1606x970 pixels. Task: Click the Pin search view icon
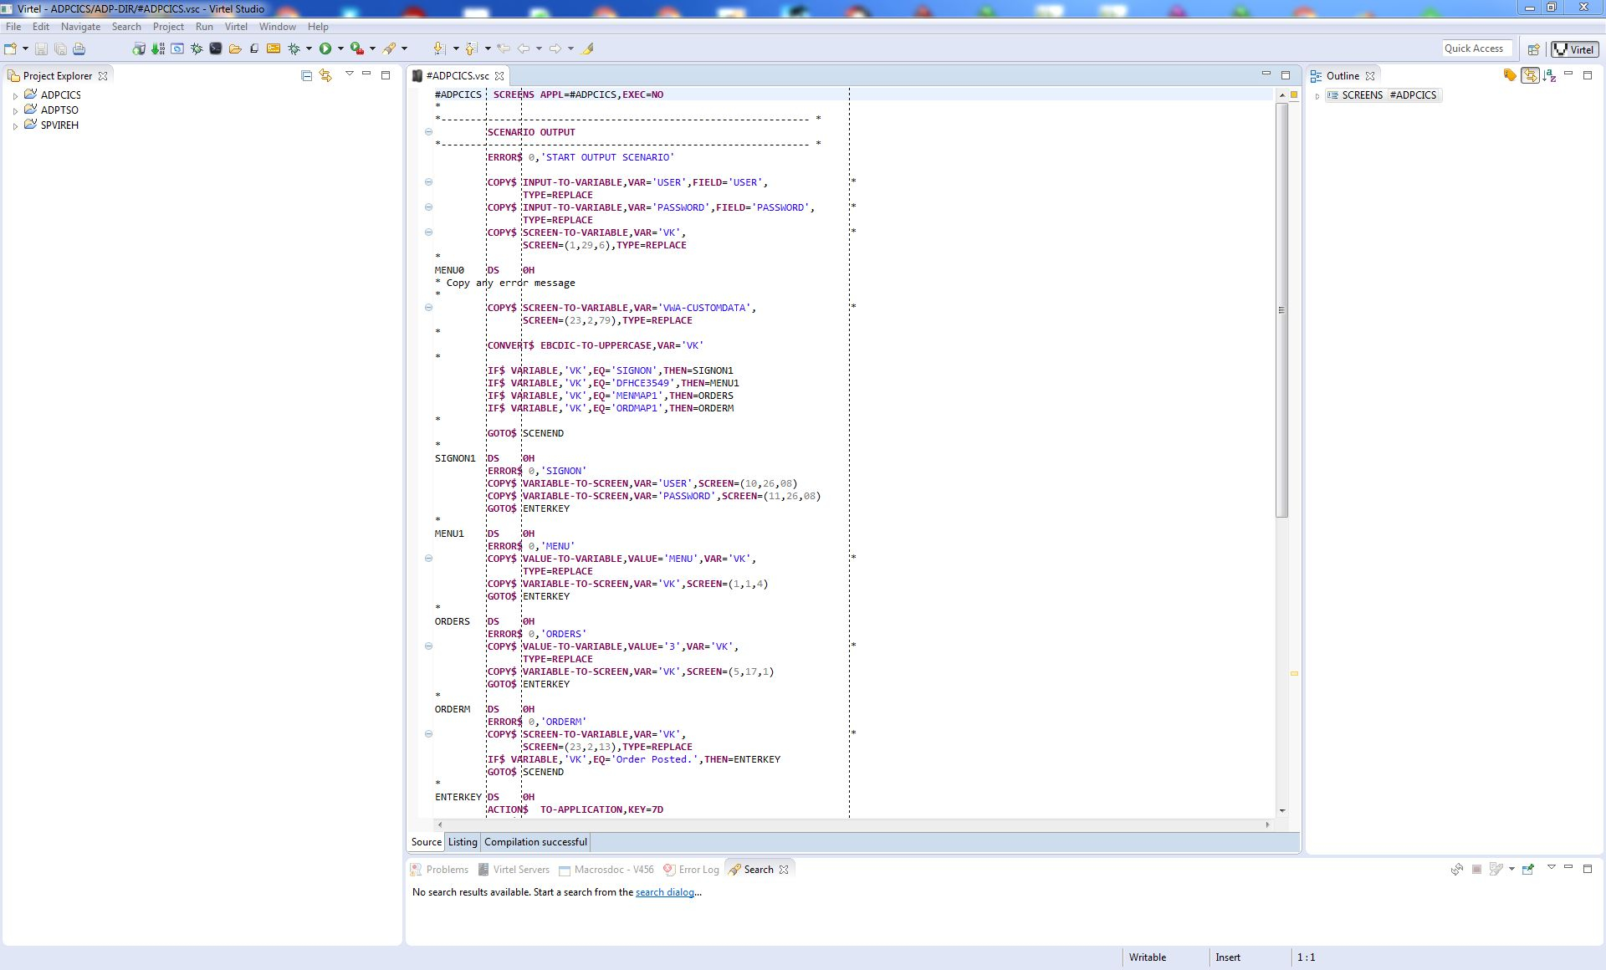[1528, 870]
